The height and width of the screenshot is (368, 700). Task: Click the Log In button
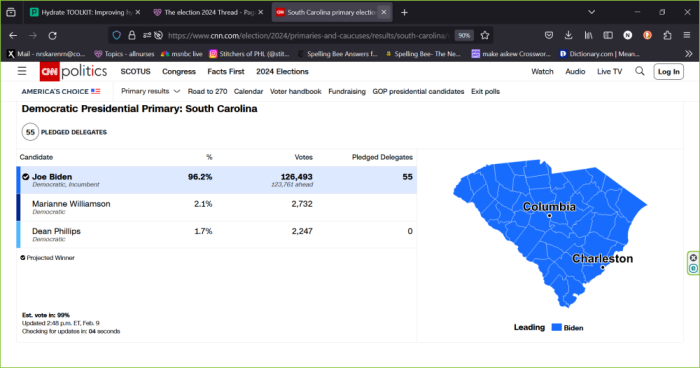click(x=668, y=71)
